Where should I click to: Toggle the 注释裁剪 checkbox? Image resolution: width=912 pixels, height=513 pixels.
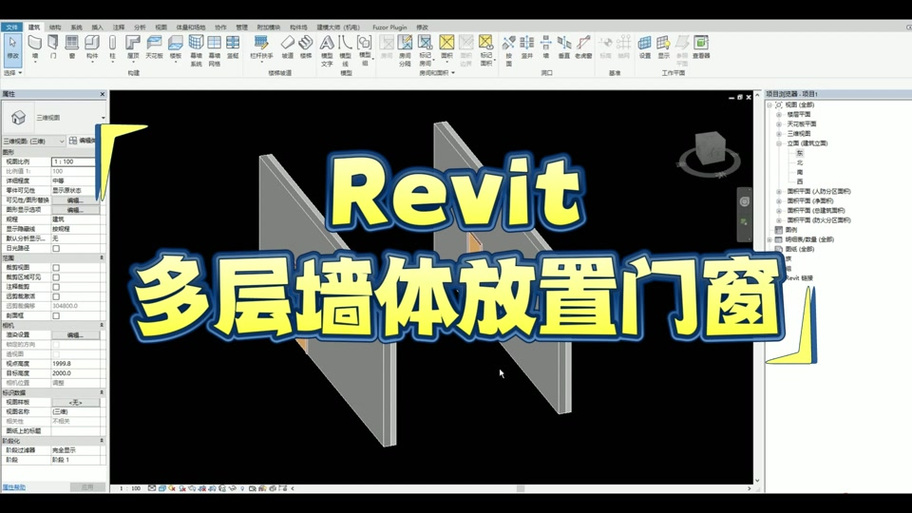click(56, 287)
